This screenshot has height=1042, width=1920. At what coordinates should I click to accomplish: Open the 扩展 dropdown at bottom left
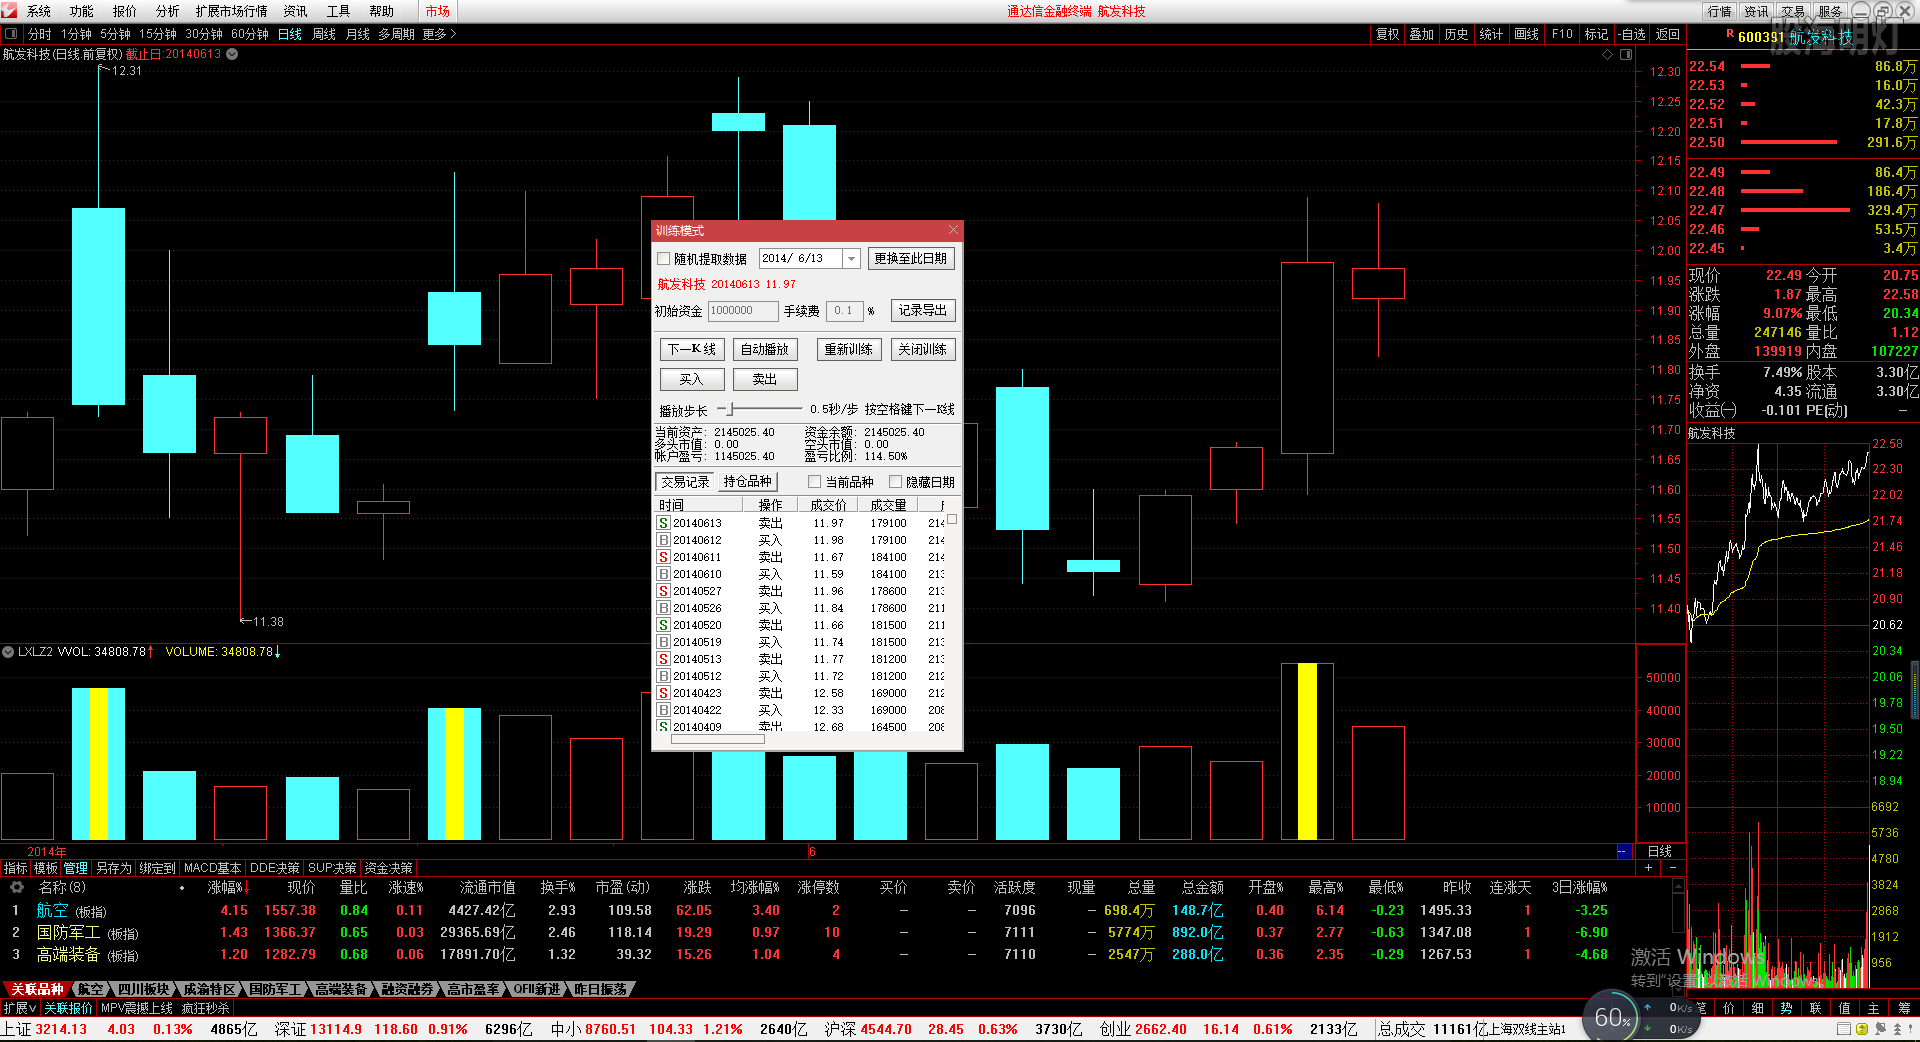click(20, 1008)
